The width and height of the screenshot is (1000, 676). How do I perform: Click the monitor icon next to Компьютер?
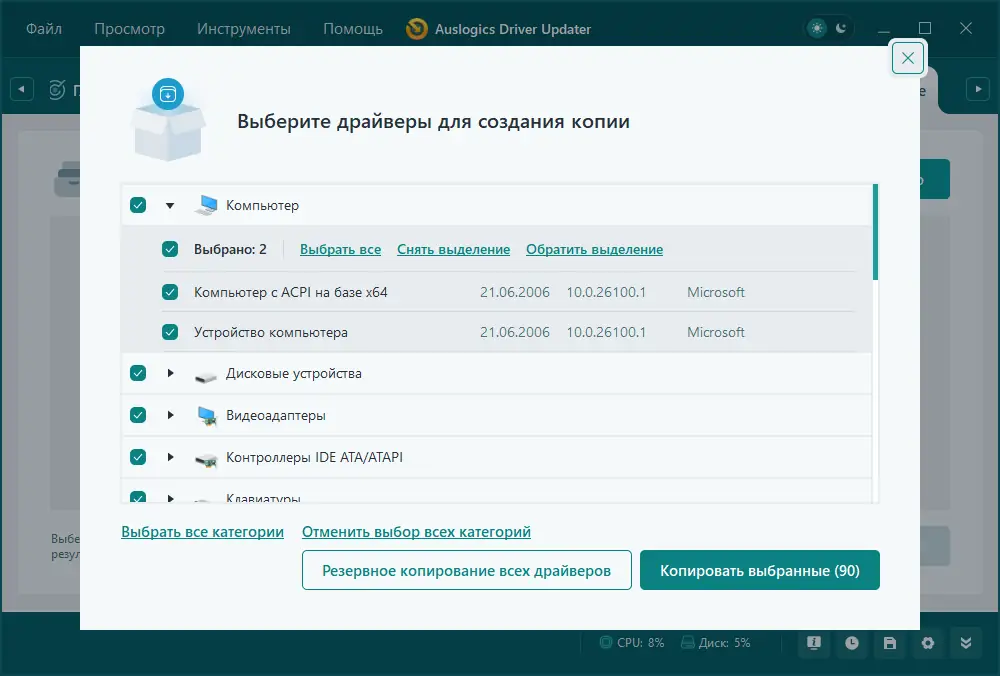[x=208, y=204]
